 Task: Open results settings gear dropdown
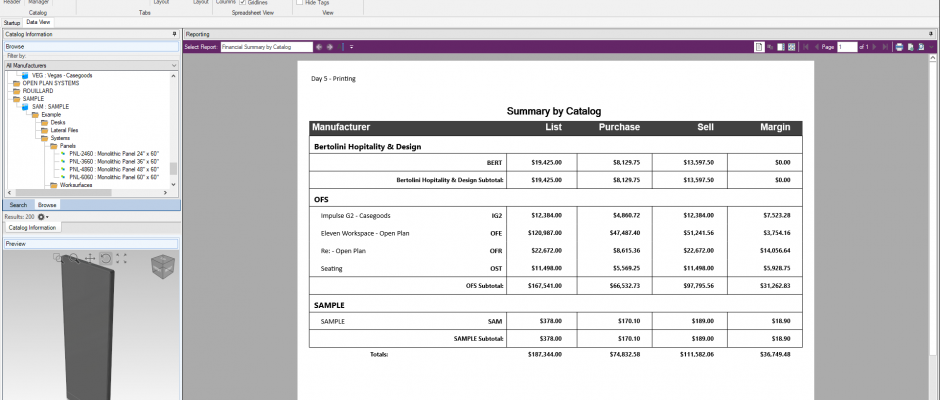pyautogui.click(x=43, y=216)
